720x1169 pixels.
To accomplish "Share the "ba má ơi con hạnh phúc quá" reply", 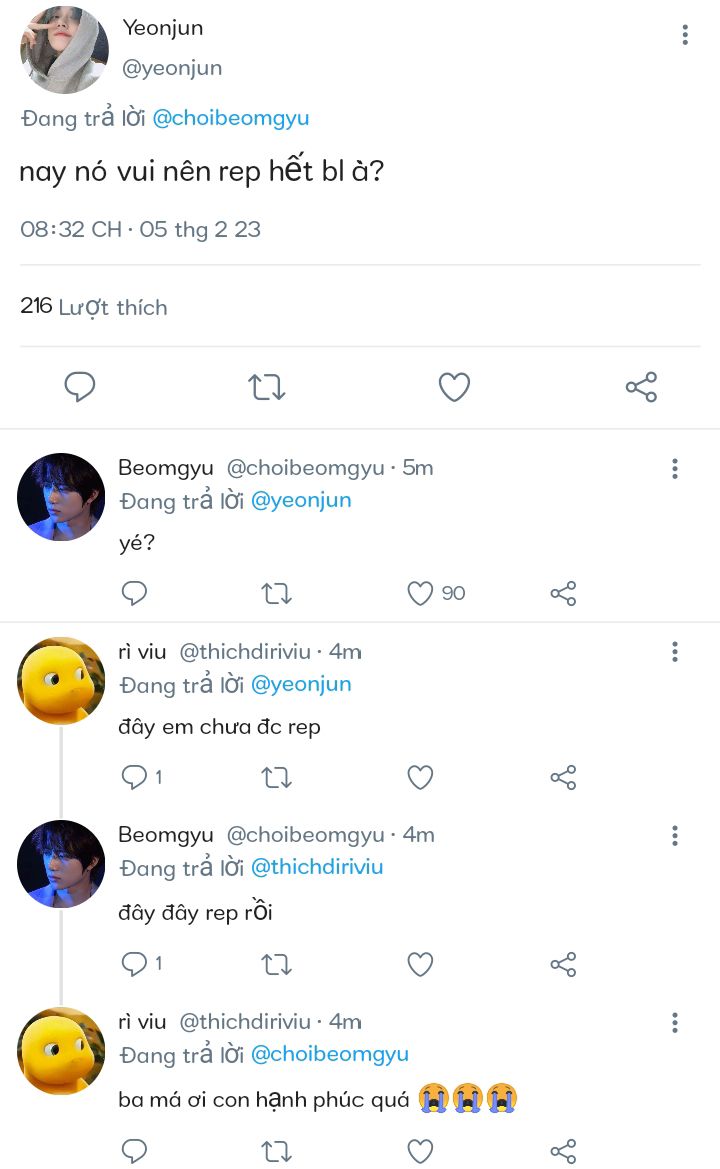I will [564, 1150].
